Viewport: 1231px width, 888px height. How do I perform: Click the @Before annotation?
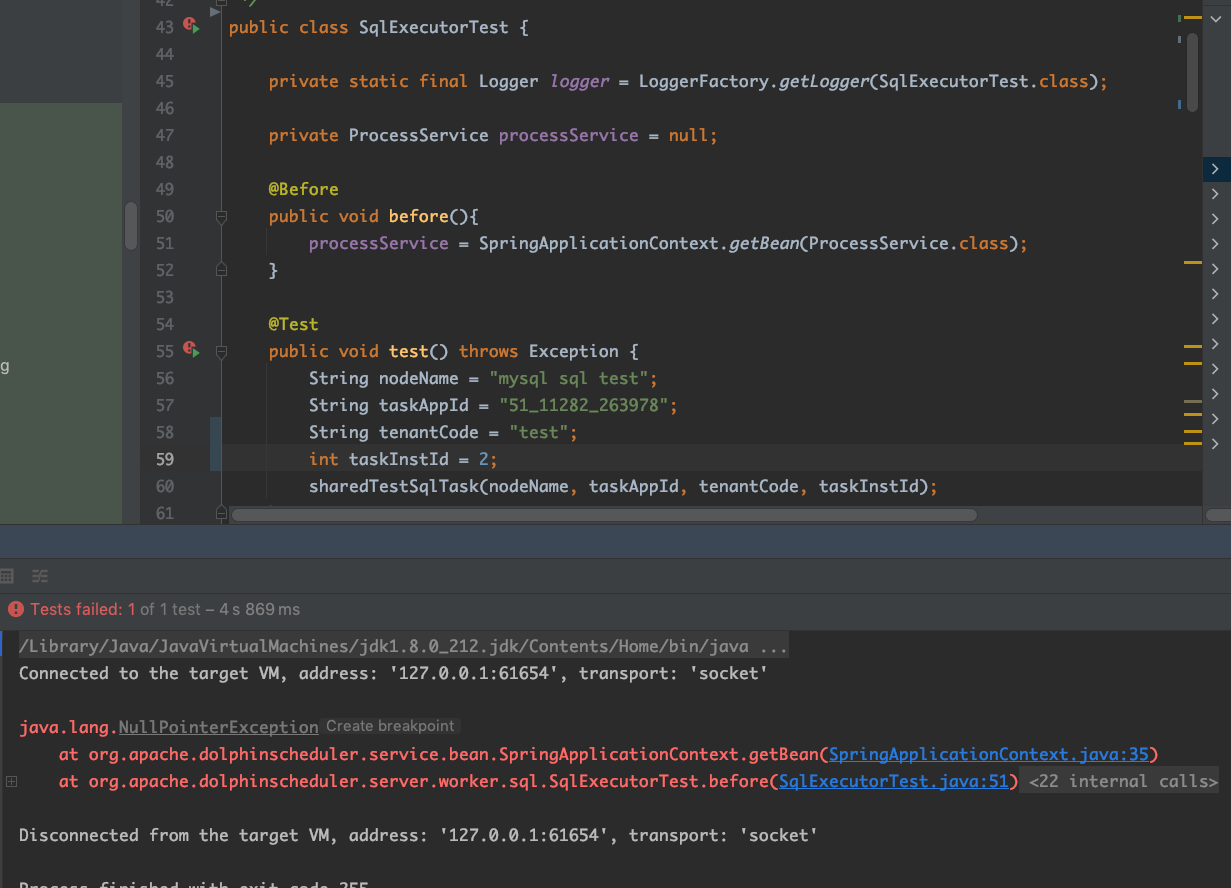303,189
